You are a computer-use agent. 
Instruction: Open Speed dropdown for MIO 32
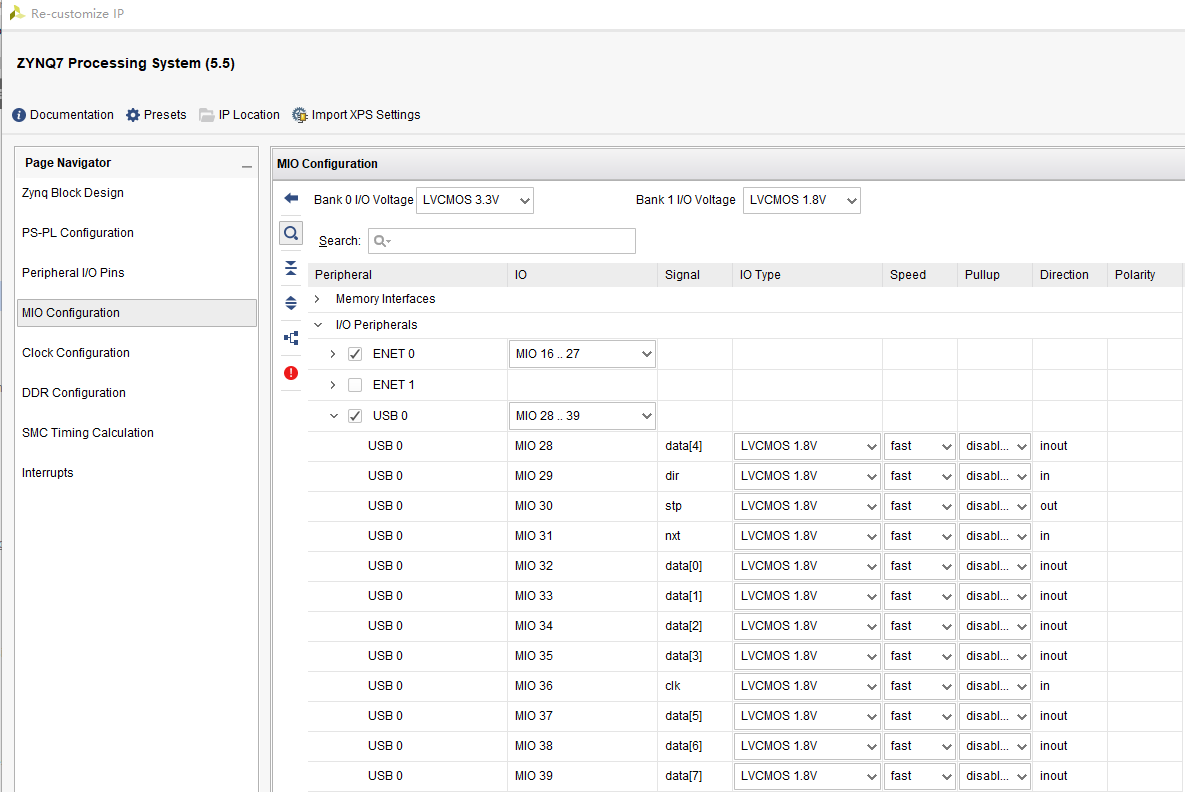[920, 566]
